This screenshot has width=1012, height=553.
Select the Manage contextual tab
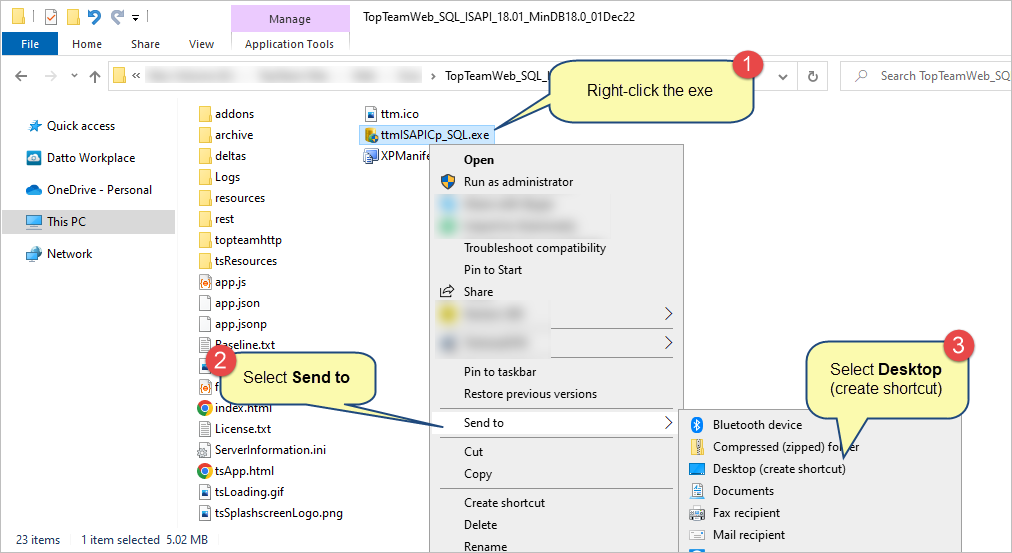(290, 19)
